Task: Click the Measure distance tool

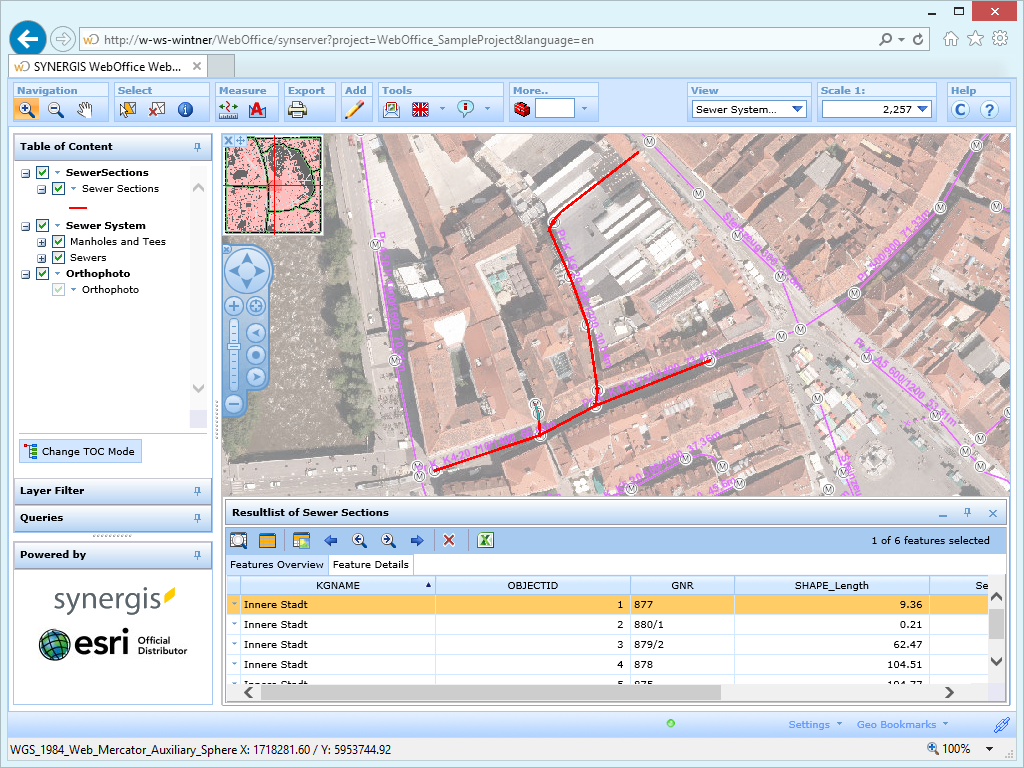Action: tap(230, 110)
